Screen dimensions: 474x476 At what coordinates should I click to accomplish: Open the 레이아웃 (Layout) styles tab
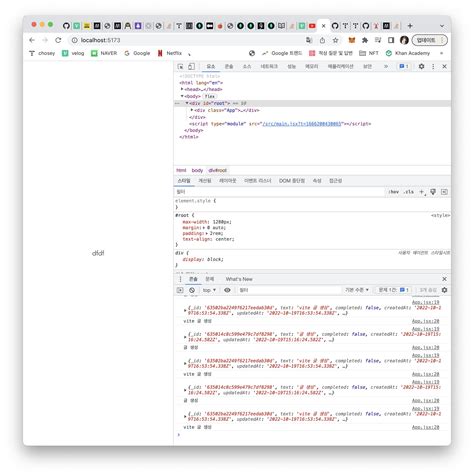tap(227, 181)
